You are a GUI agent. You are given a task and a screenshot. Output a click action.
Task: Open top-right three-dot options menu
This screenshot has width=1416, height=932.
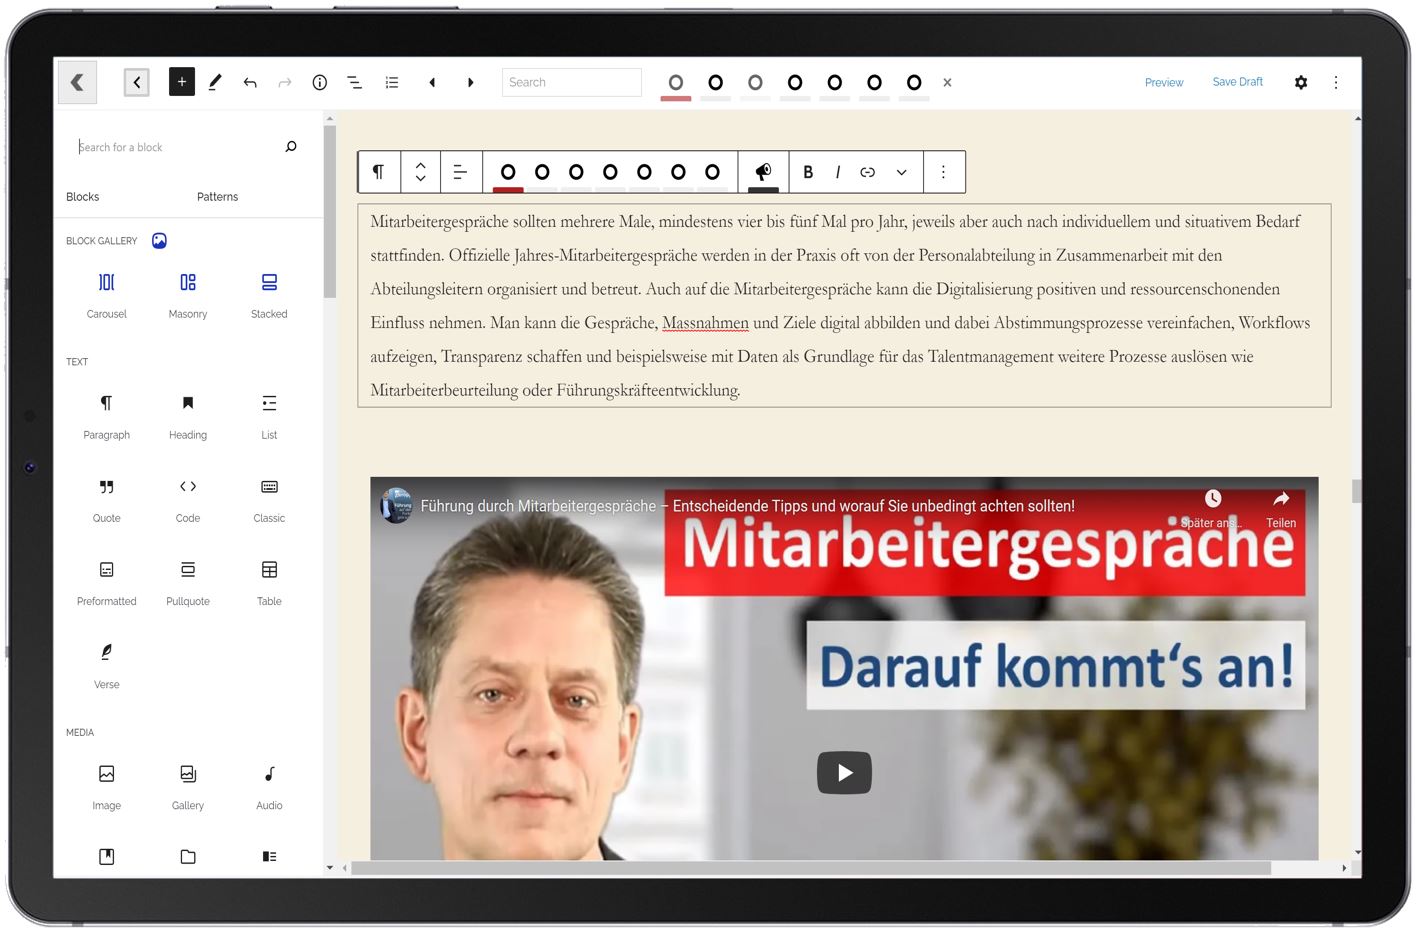pyautogui.click(x=1336, y=83)
